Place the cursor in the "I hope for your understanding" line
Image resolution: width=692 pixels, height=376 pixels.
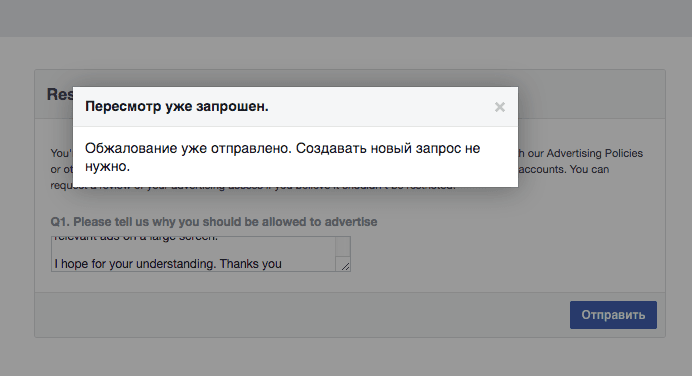click(168, 264)
